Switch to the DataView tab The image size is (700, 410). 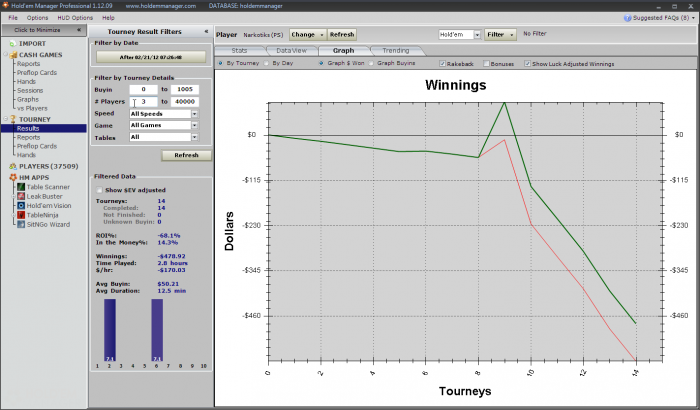(292, 50)
